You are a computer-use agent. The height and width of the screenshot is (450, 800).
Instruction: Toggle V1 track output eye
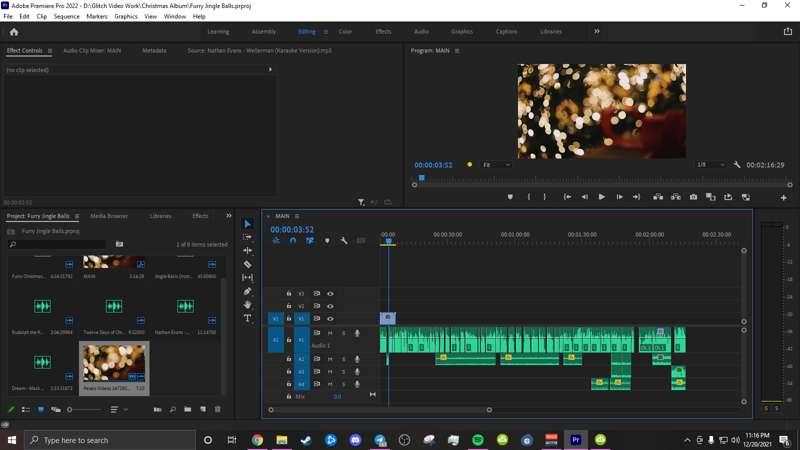coord(330,319)
